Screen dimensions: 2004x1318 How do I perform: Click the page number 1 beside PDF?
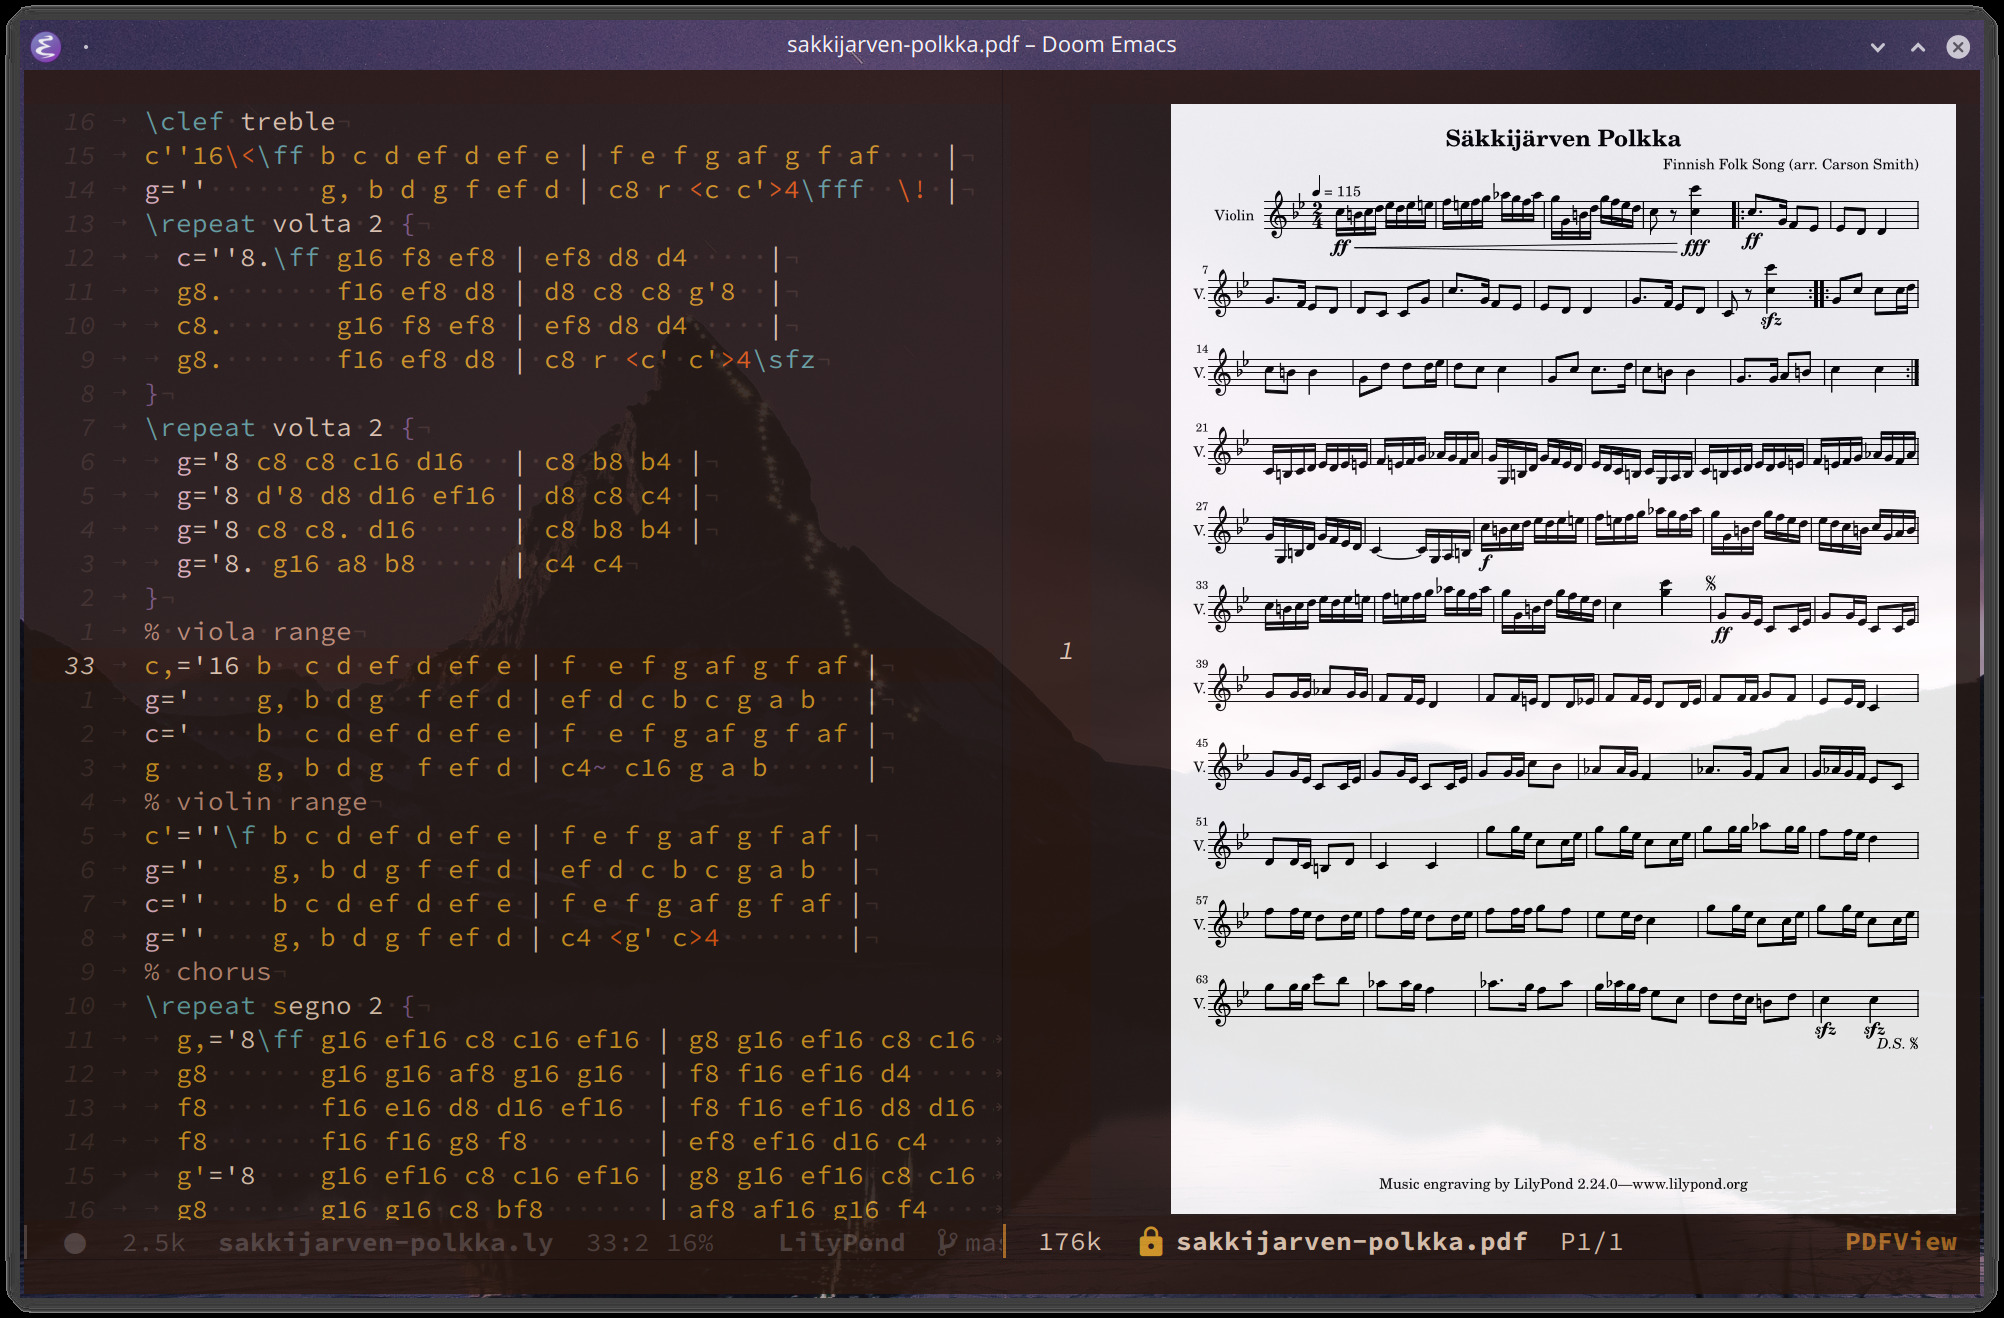1066,651
